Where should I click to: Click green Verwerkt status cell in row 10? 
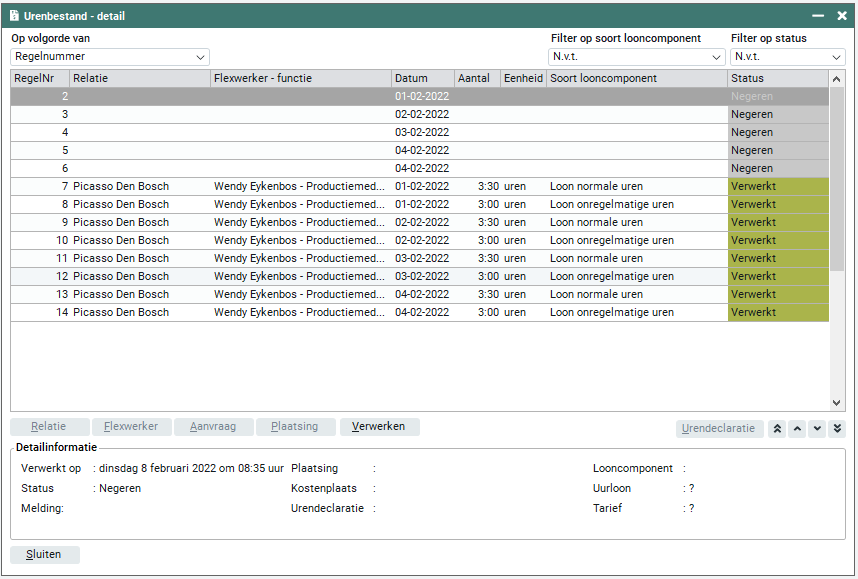coord(777,240)
